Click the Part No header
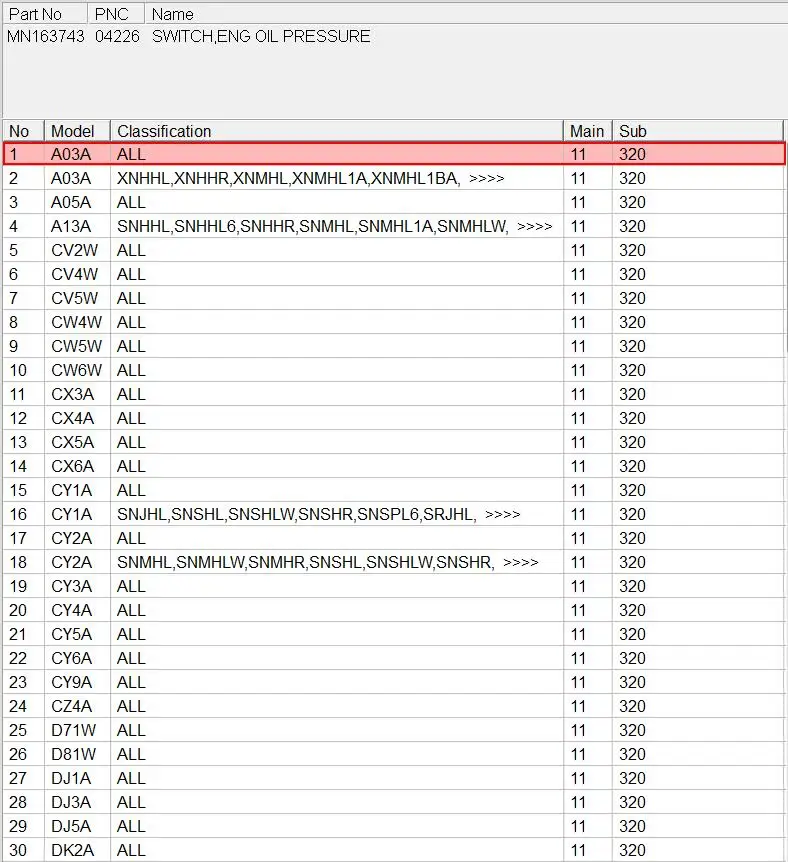788x862 pixels. coord(45,14)
